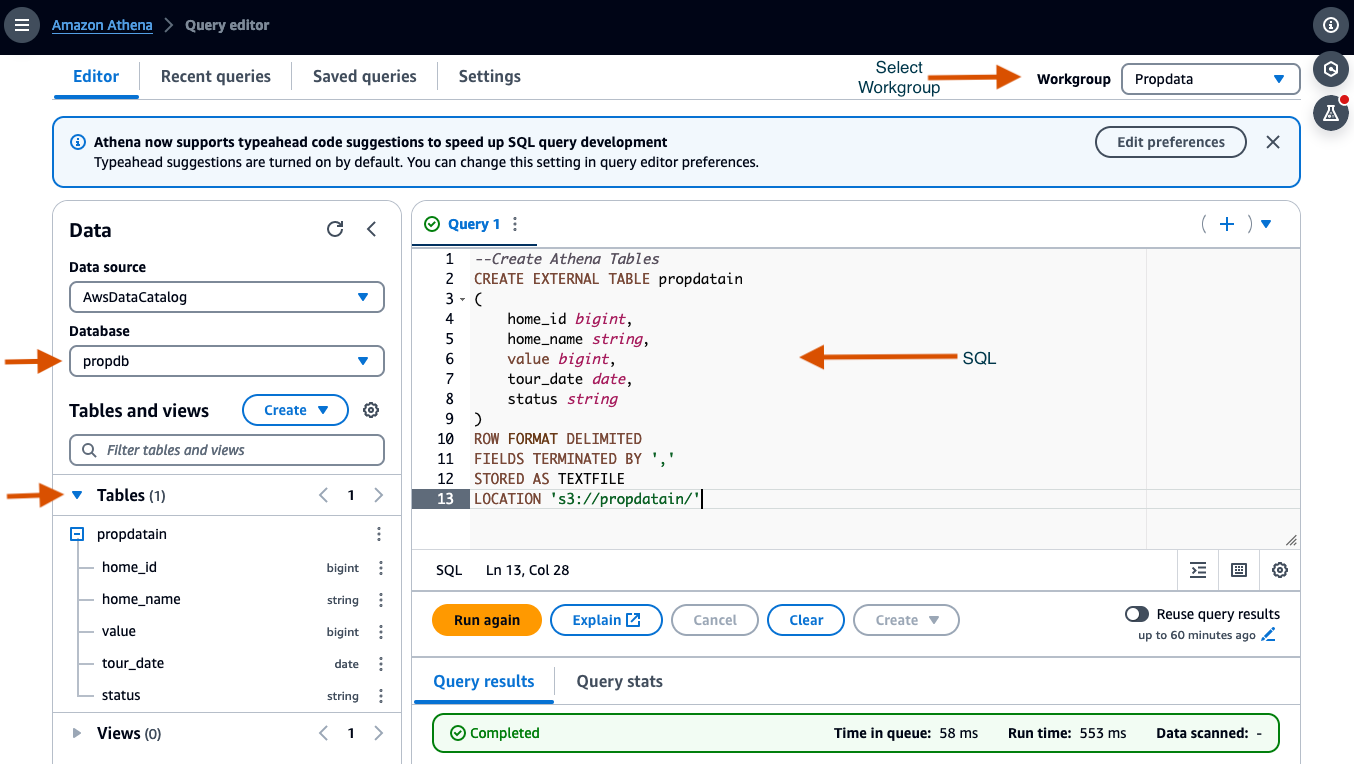Screen dimensions: 1354x764
Task: Click the Filter tables and views field
Action: [x=227, y=450]
